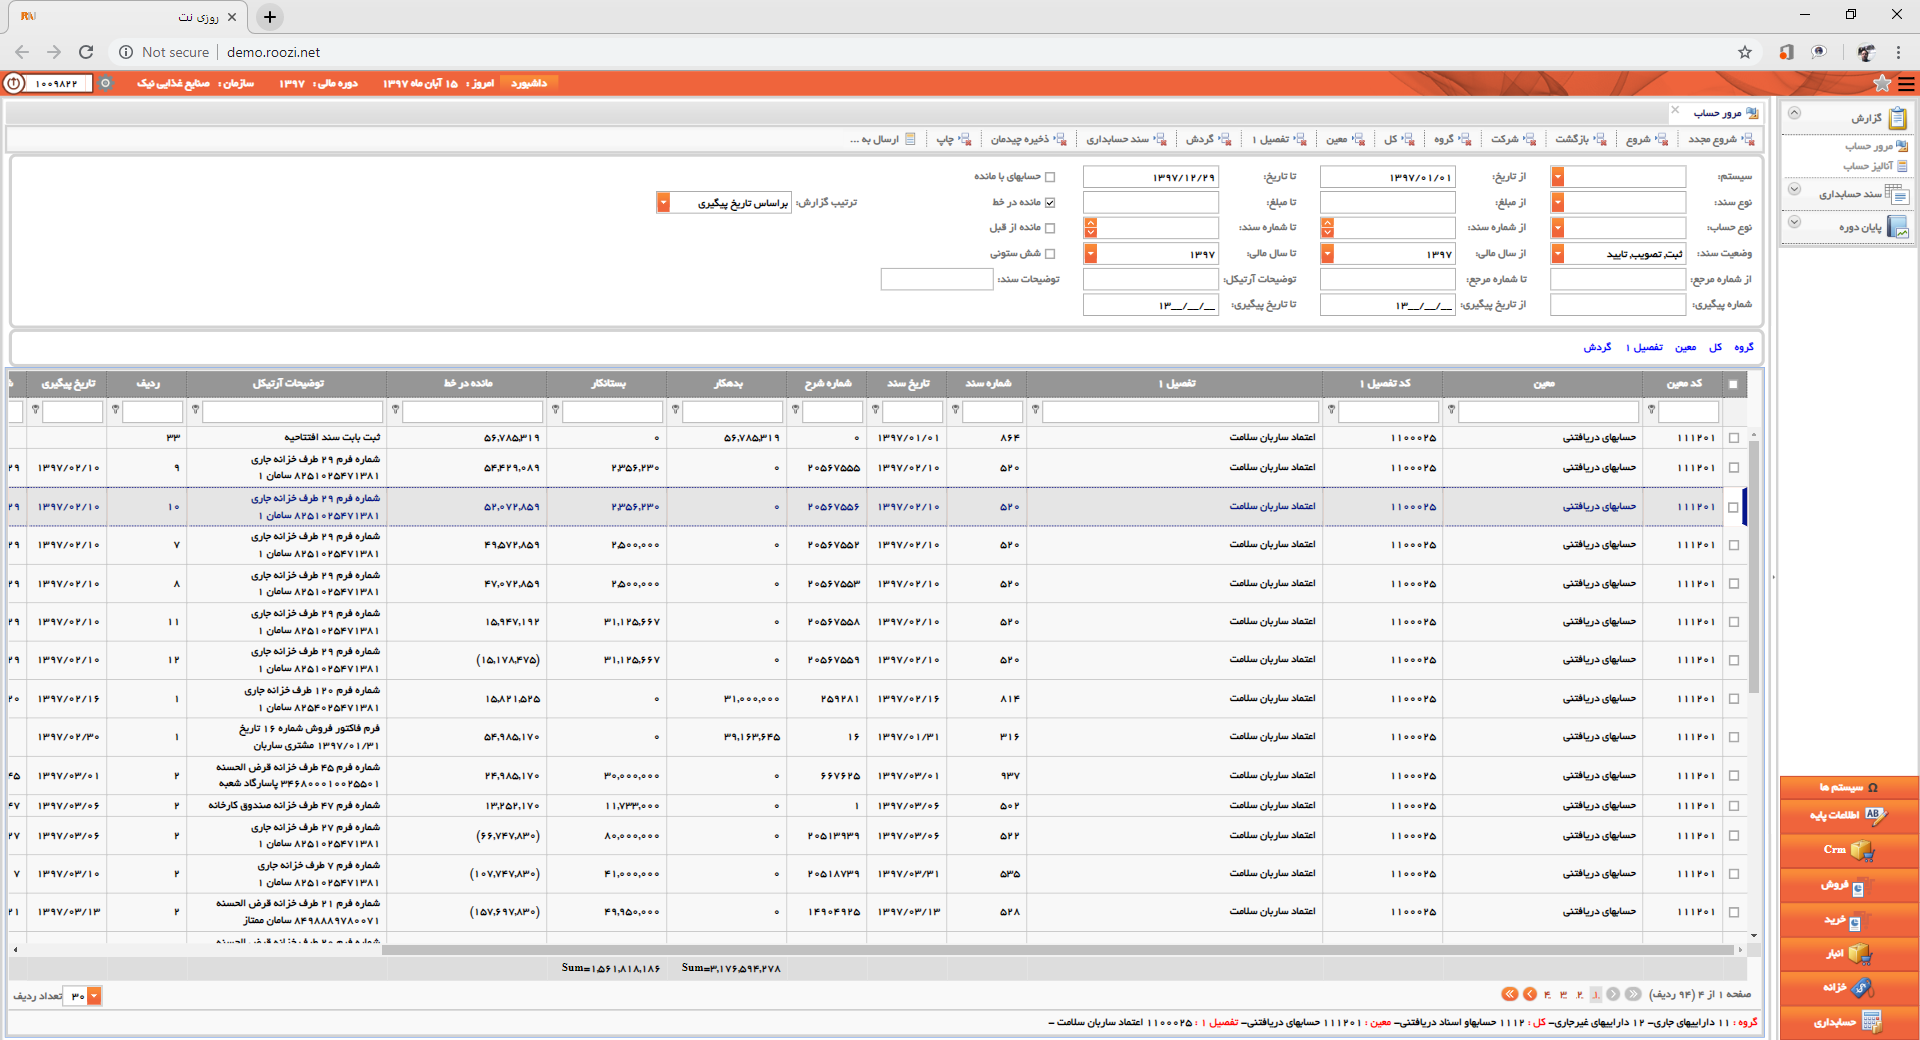The width and height of the screenshot is (1920, 1040).
Task: Toggle the حسابهای با مانده checkbox
Action: (1050, 177)
